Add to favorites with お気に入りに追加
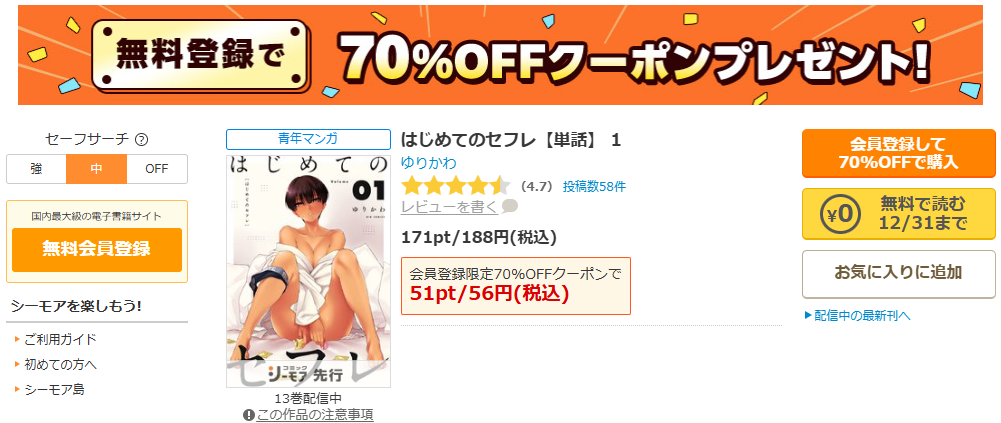The width and height of the screenshot is (1001, 423). 899,274
